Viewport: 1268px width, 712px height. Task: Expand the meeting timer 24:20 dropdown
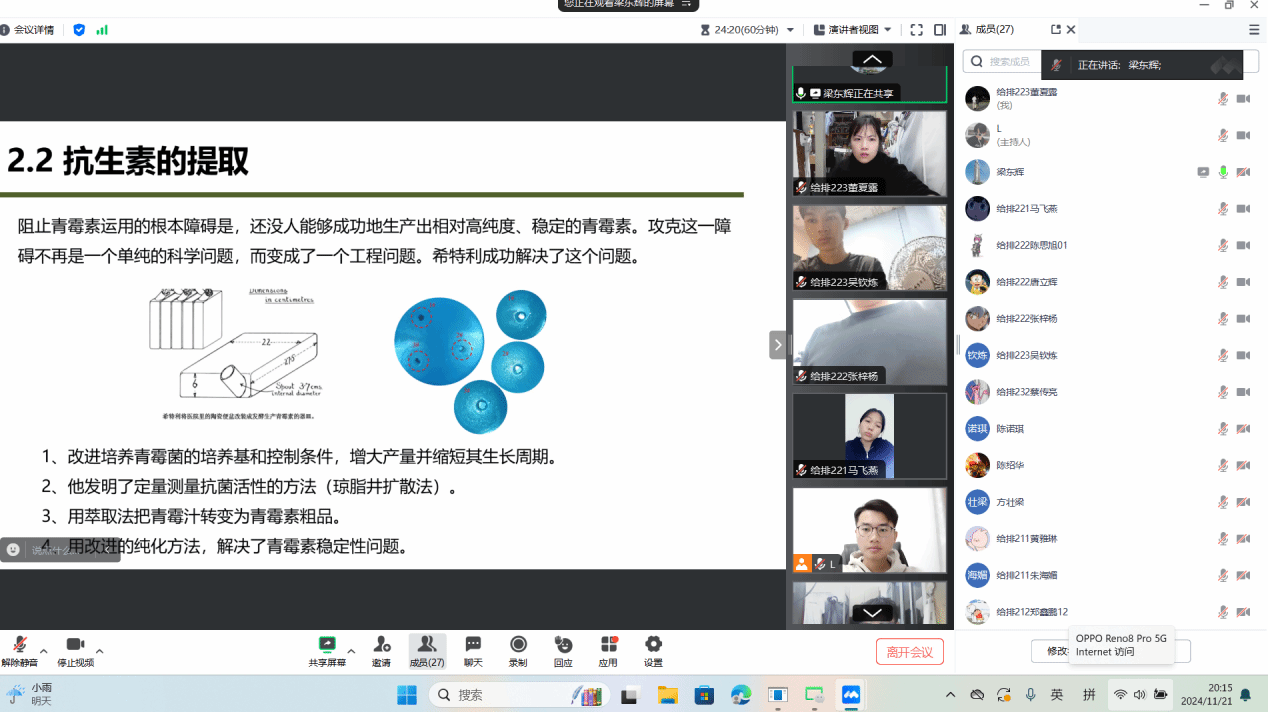point(790,30)
